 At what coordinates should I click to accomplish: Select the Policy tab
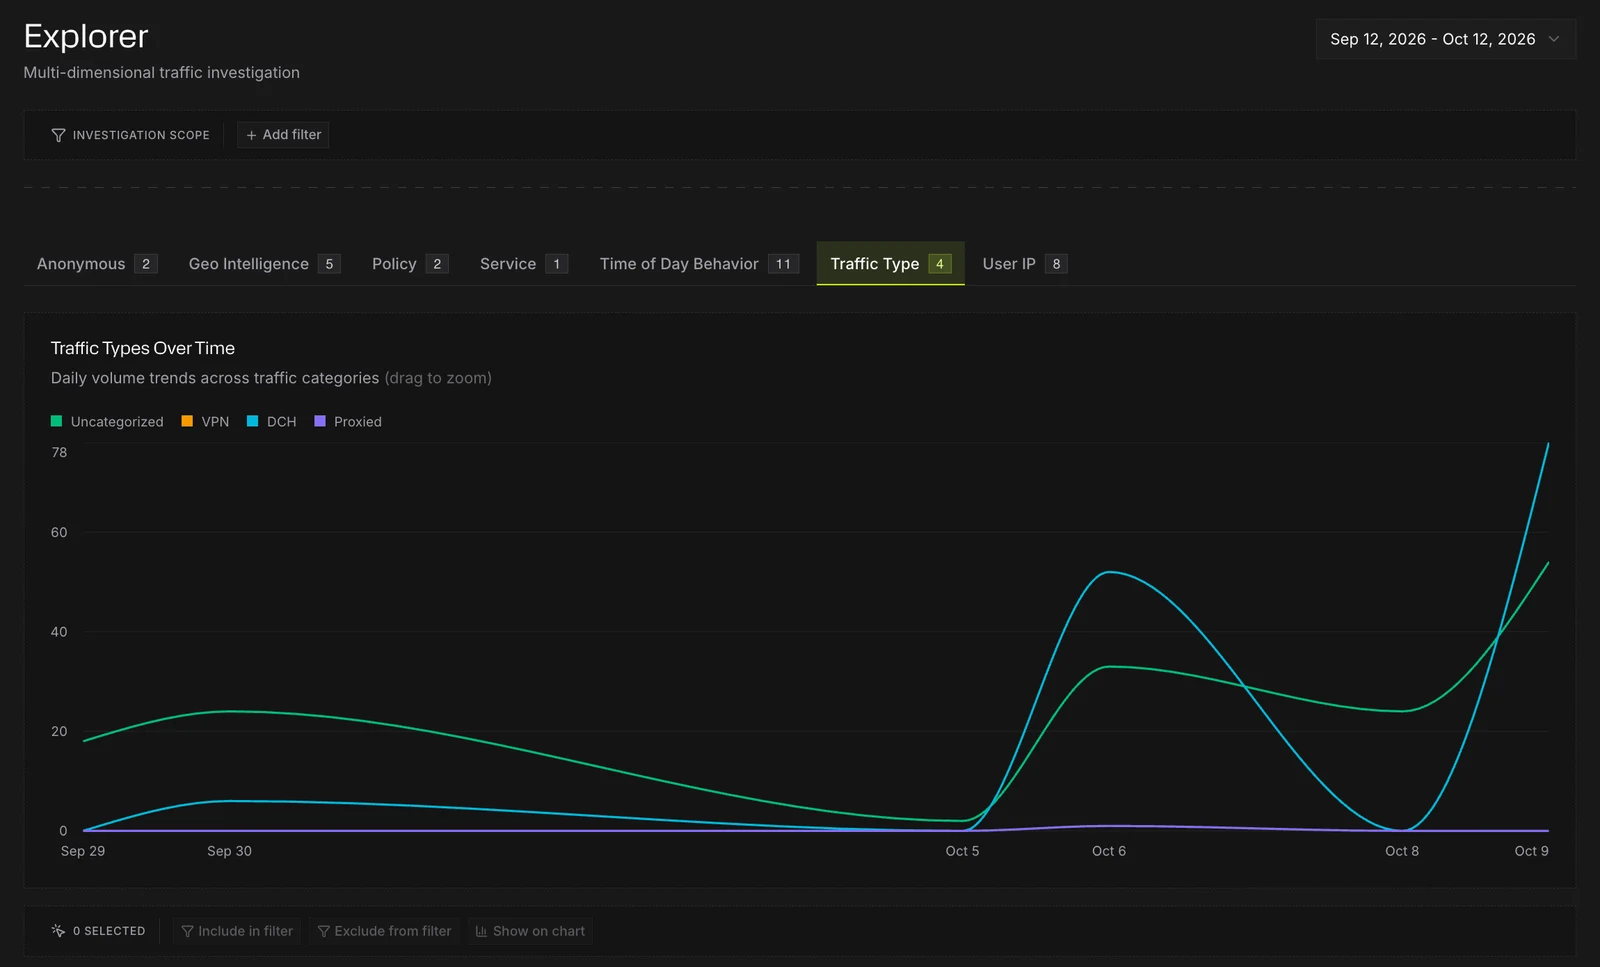pyautogui.click(x=410, y=264)
